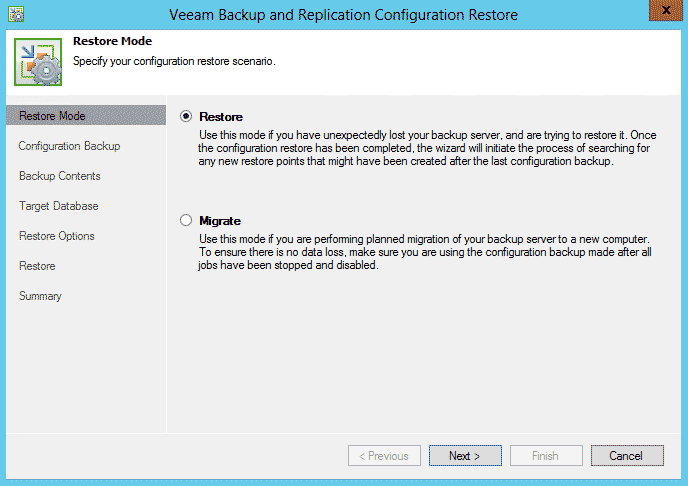
Task: Click the Migrate mode description text
Action: tap(424, 252)
